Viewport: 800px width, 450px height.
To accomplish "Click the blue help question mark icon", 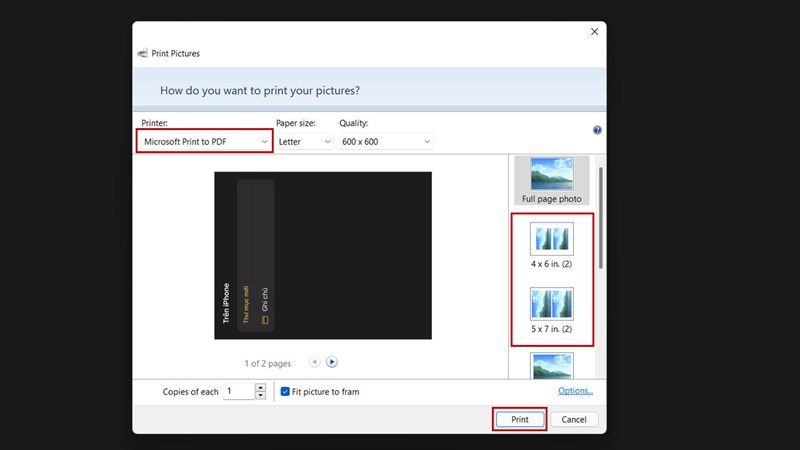I will 597,130.
